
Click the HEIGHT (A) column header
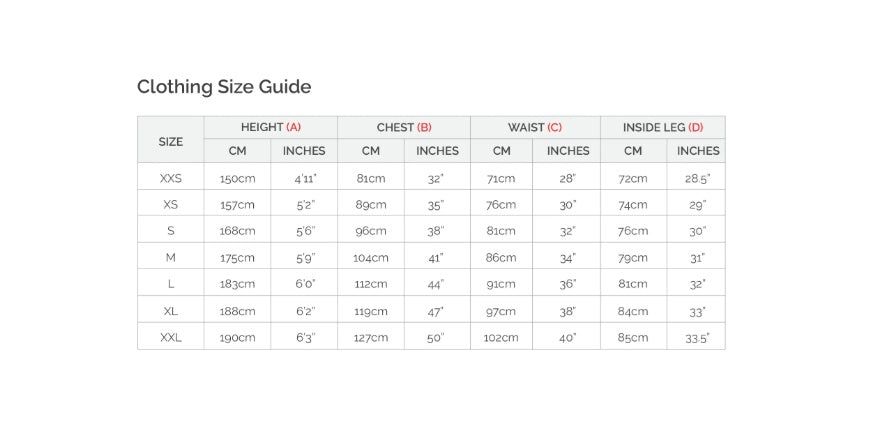point(271,127)
